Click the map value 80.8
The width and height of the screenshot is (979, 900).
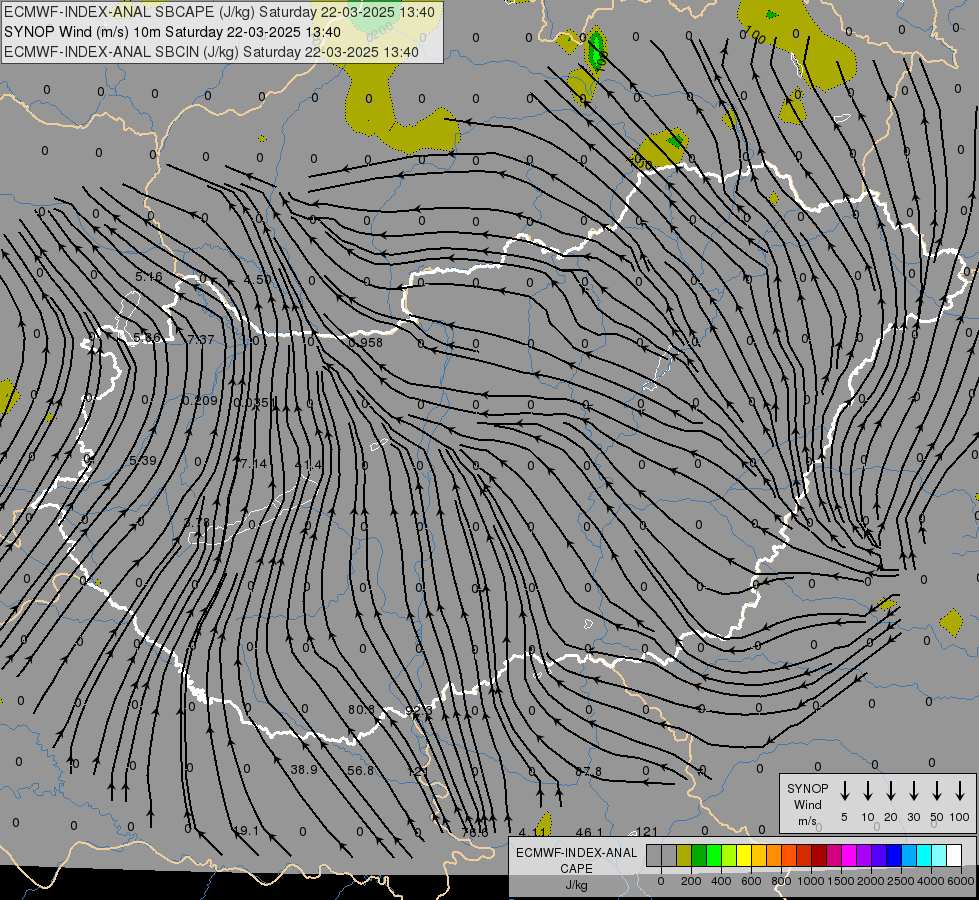point(362,710)
